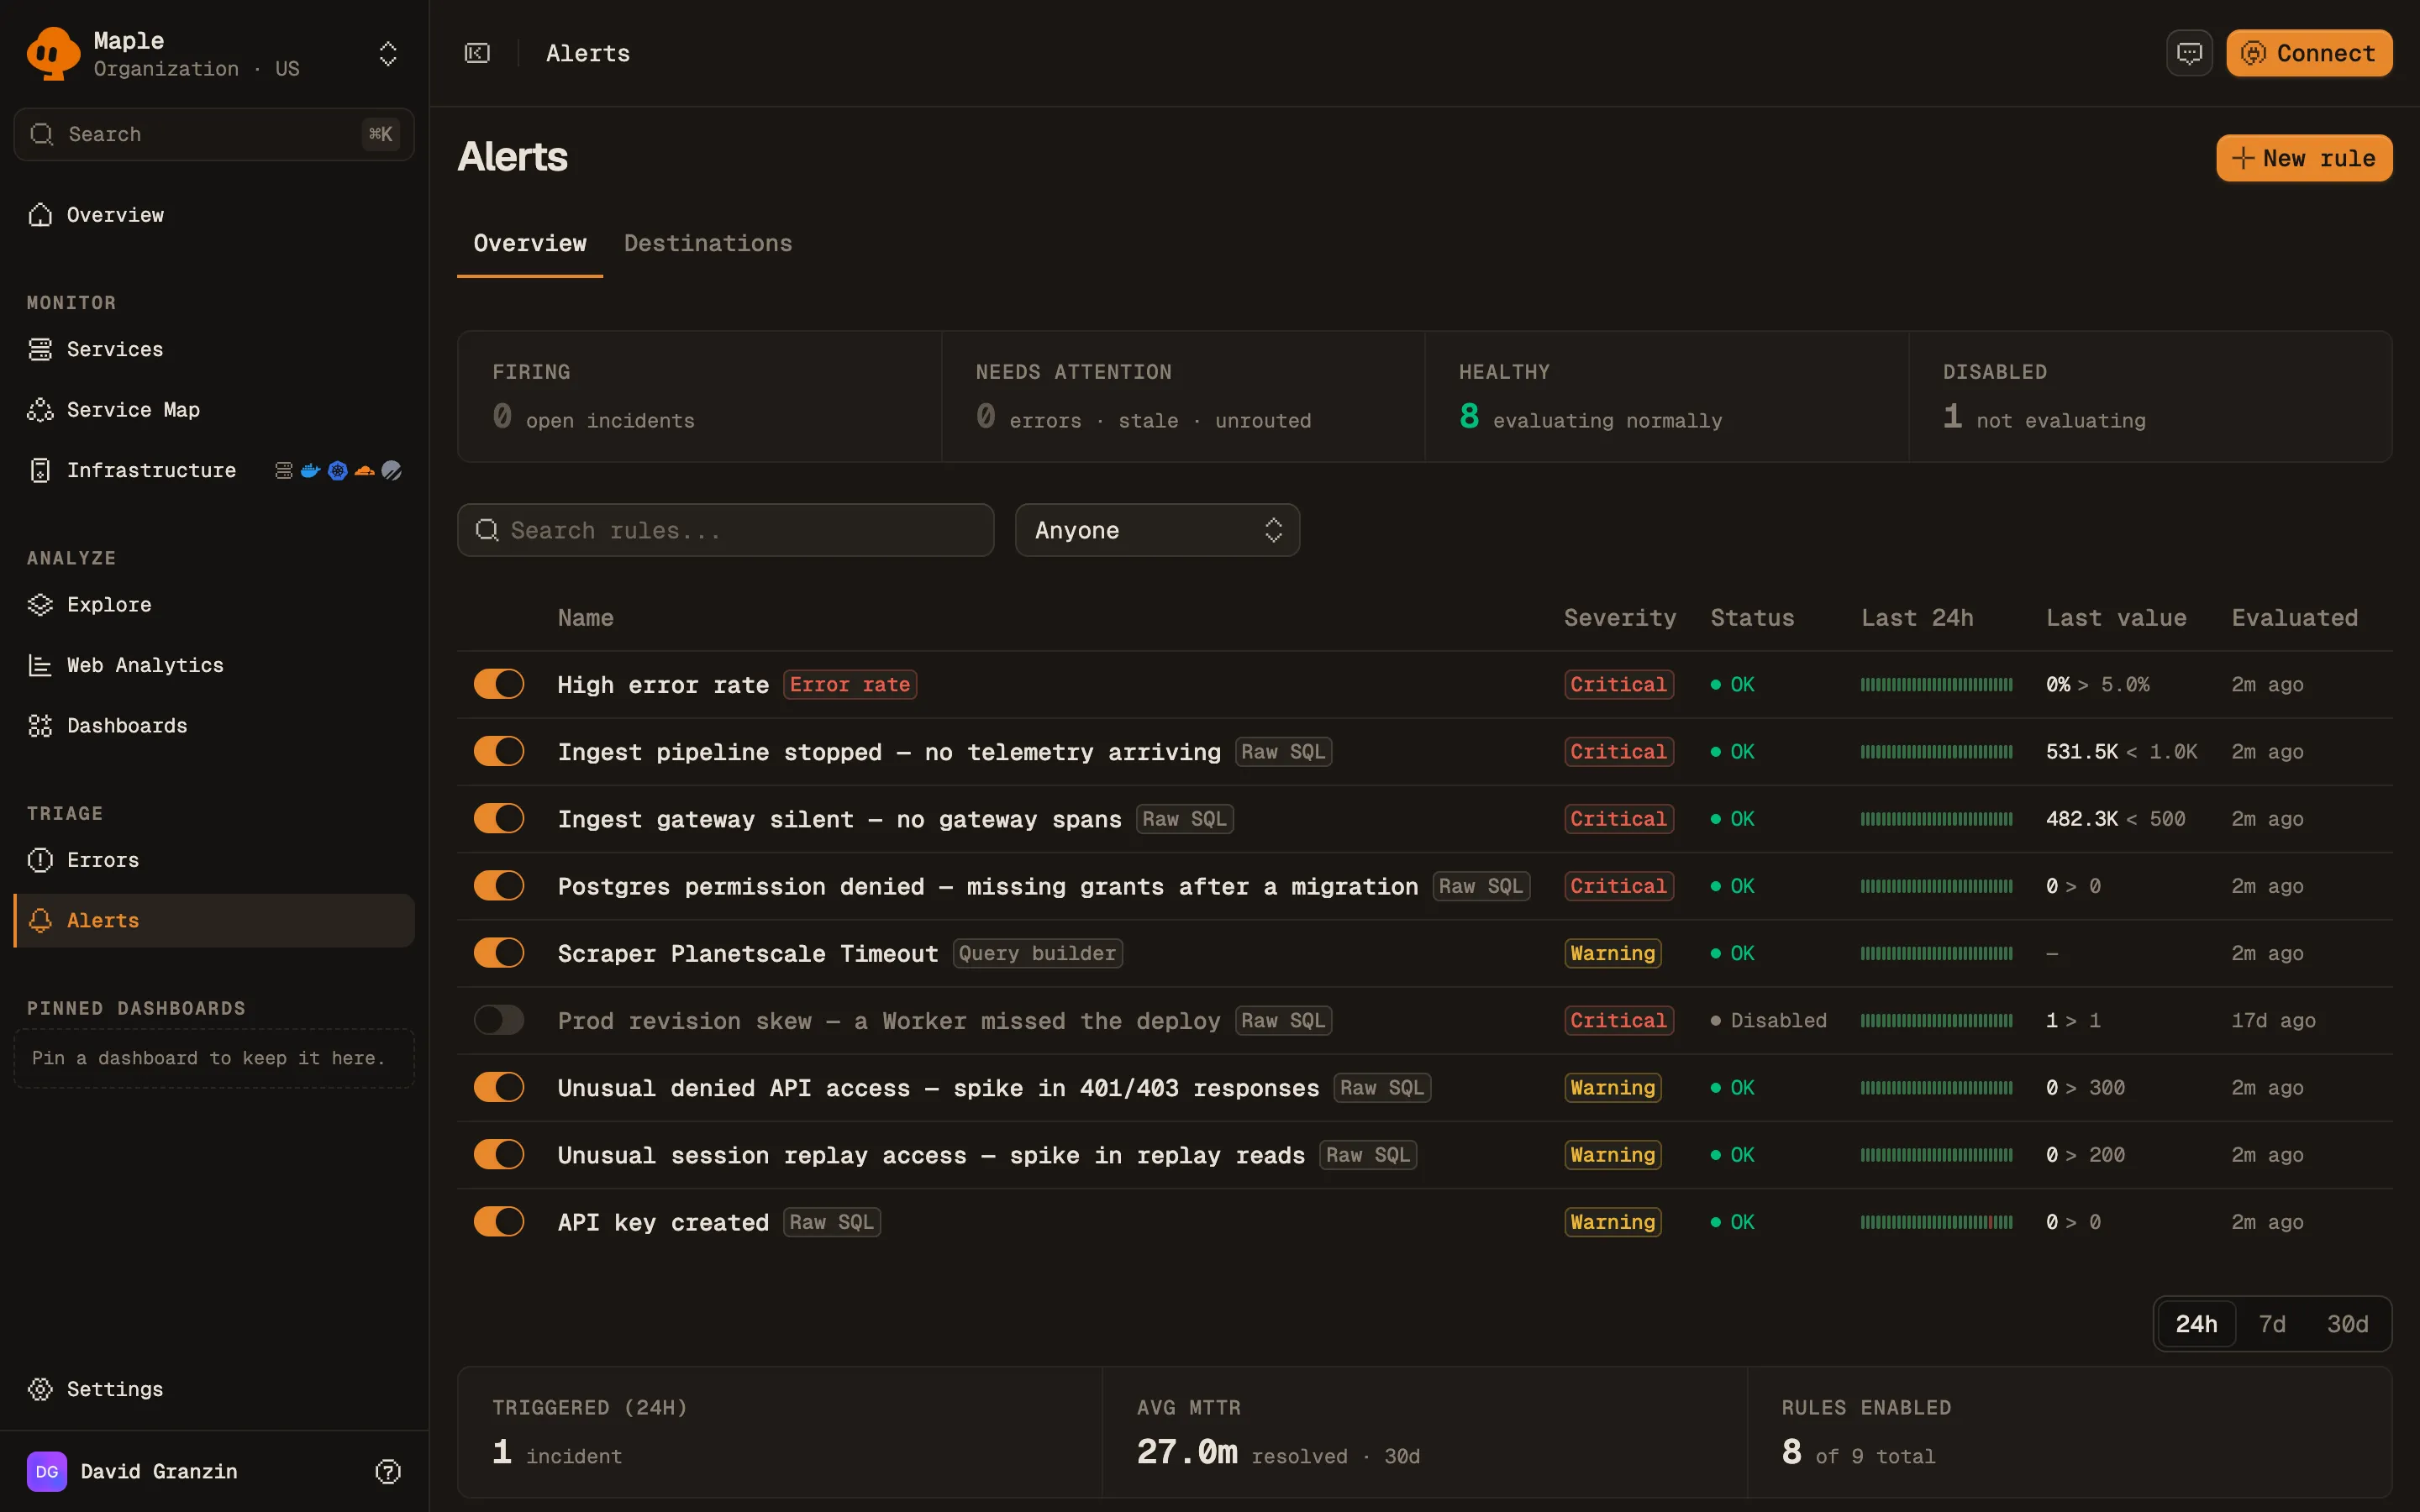Enable the Prod revision skew rule
The image size is (2420, 1512).
click(x=499, y=1020)
